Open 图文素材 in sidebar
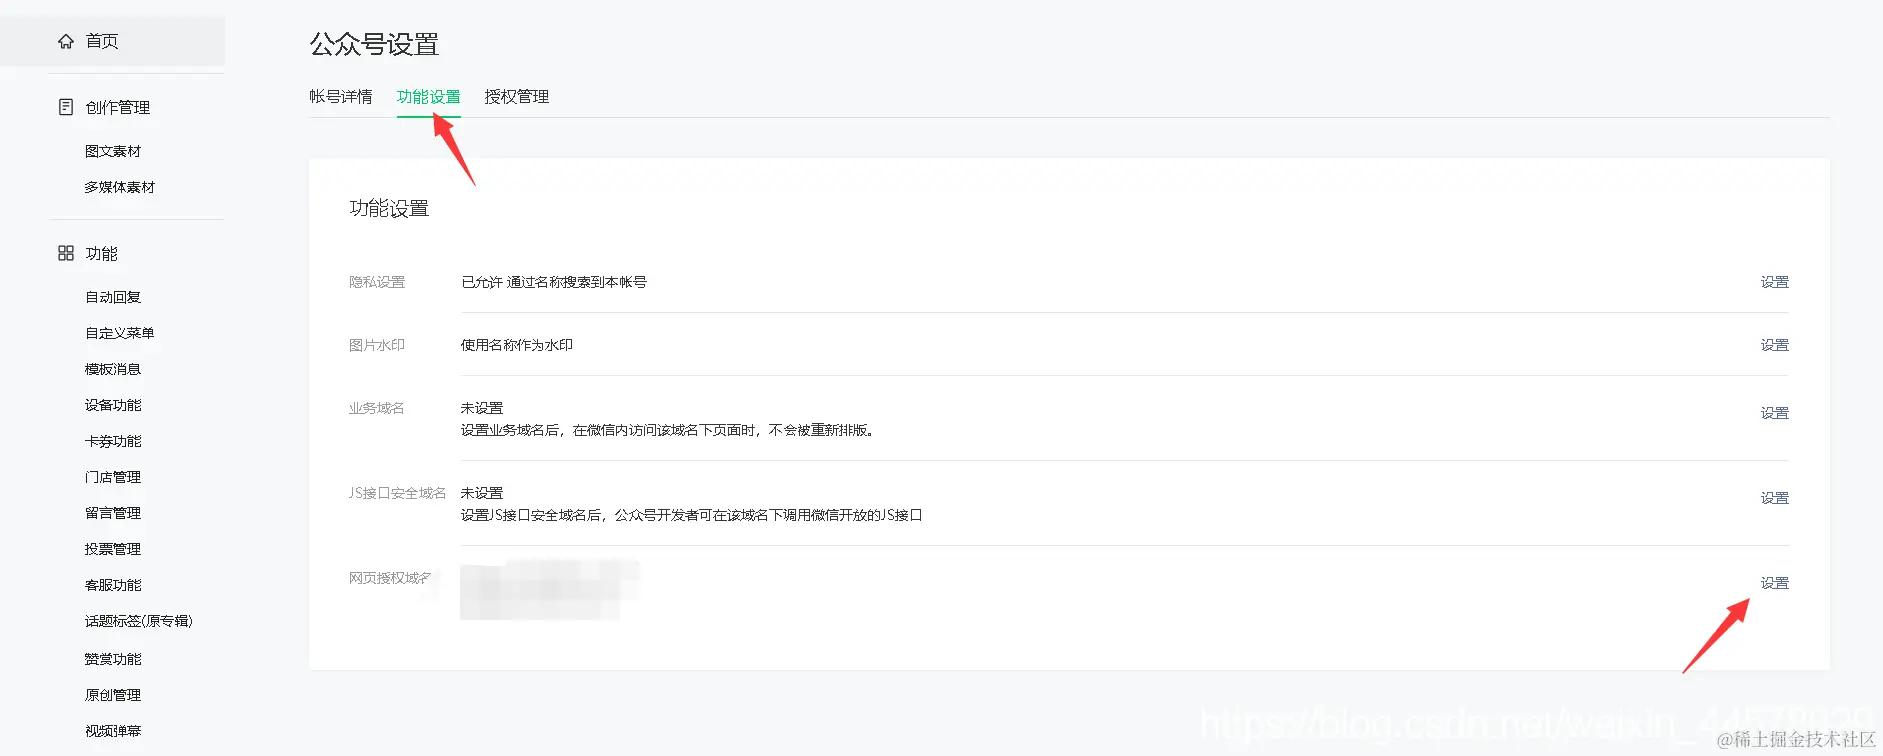Image resolution: width=1883 pixels, height=756 pixels. click(113, 151)
